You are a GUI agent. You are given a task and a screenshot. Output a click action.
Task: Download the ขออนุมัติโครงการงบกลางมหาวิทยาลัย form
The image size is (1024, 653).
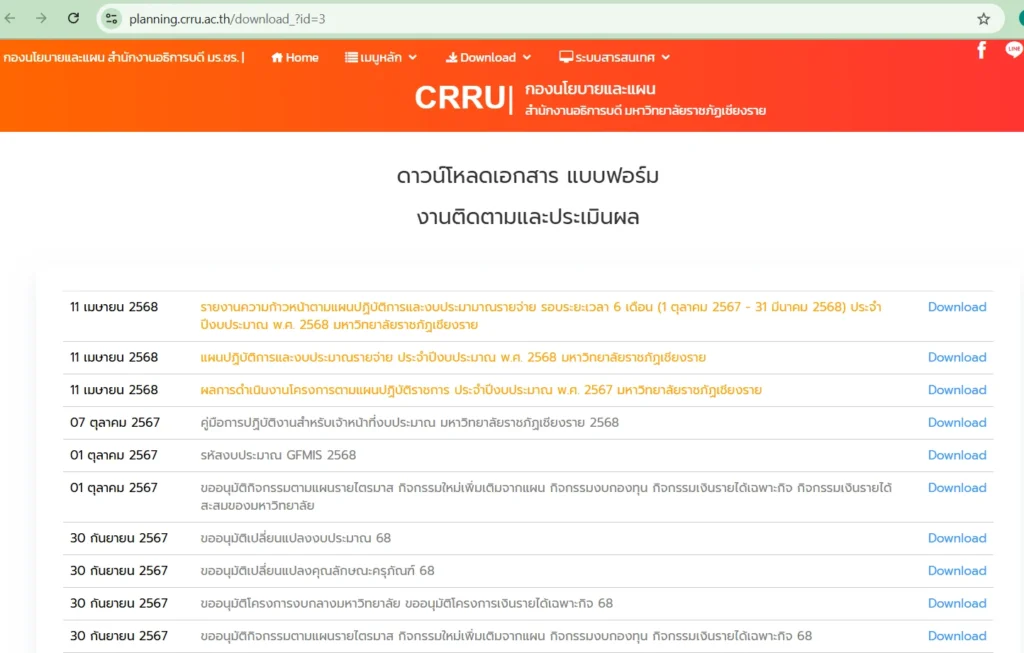[957, 603]
